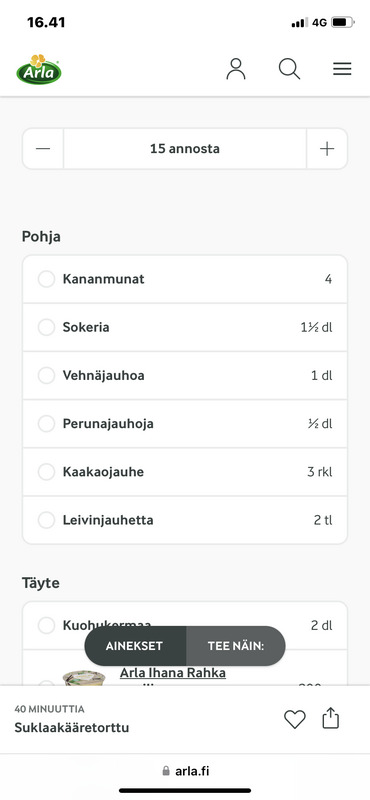Switch to the AINEKSET tab

point(135,646)
